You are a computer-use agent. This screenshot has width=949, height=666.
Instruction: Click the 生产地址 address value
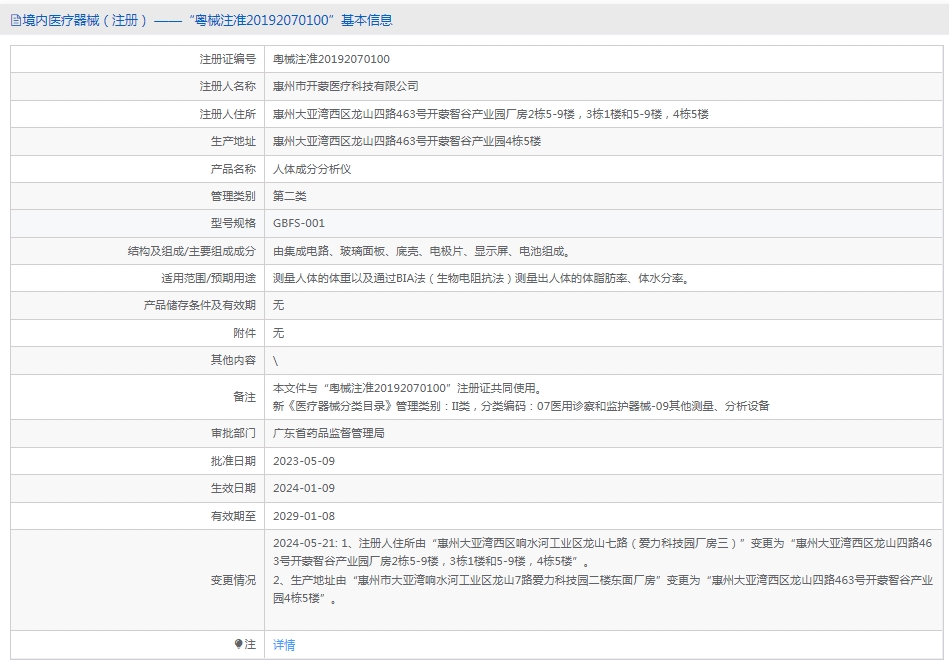406,141
